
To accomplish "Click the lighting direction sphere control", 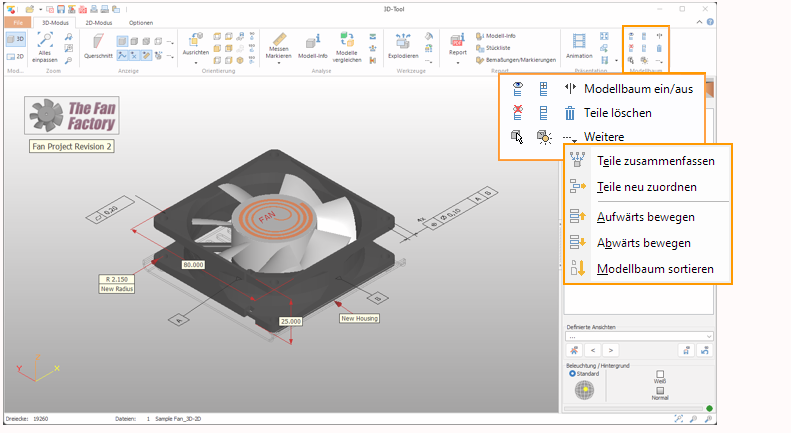I will click(582, 389).
